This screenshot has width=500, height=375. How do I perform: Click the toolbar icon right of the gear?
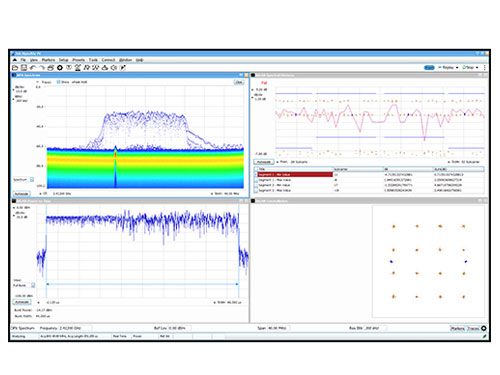pyautogui.click(x=69, y=68)
